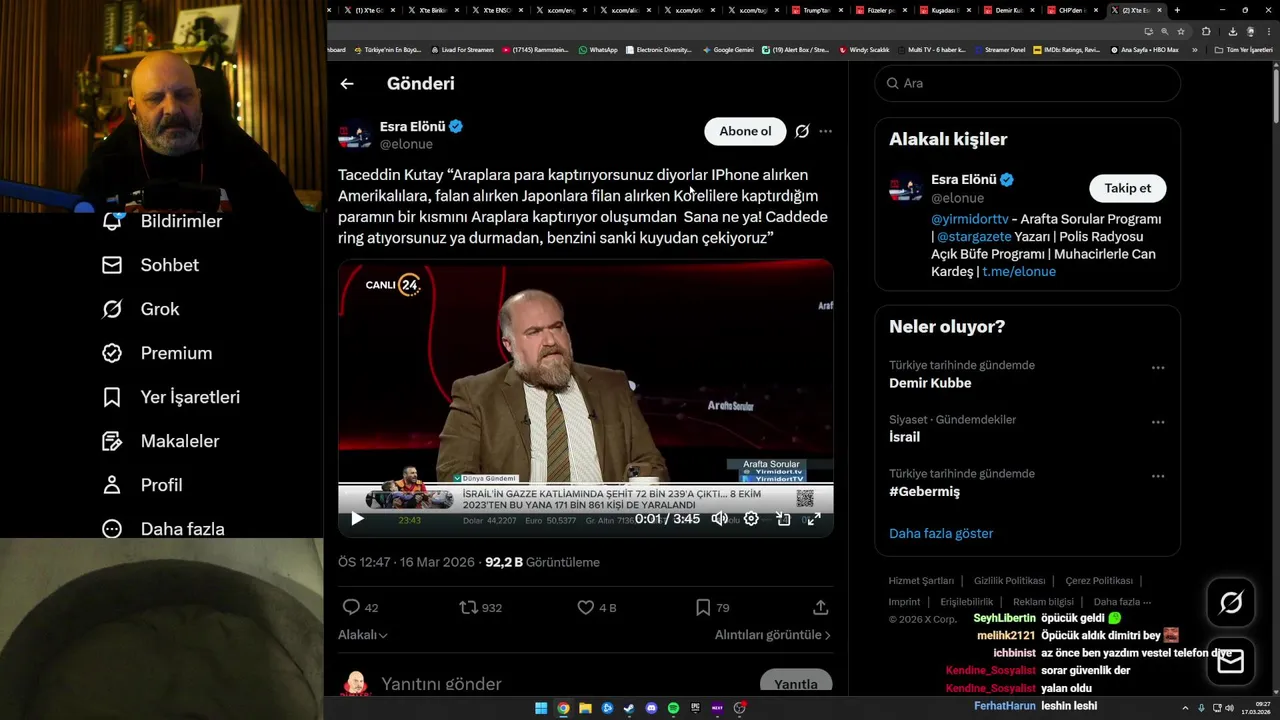The width and height of the screenshot is (1280, 720).
Task: Open the Windows Start menu
Action: [541, 708]
